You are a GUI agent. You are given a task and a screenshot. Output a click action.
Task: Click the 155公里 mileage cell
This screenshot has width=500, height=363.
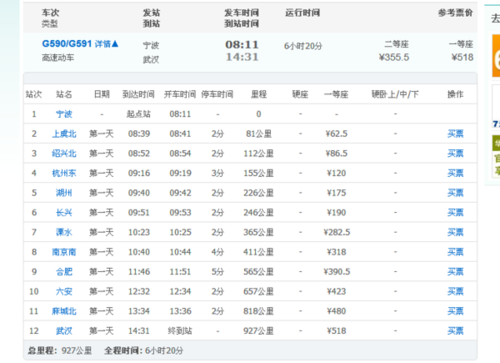[x=259, y=173]
